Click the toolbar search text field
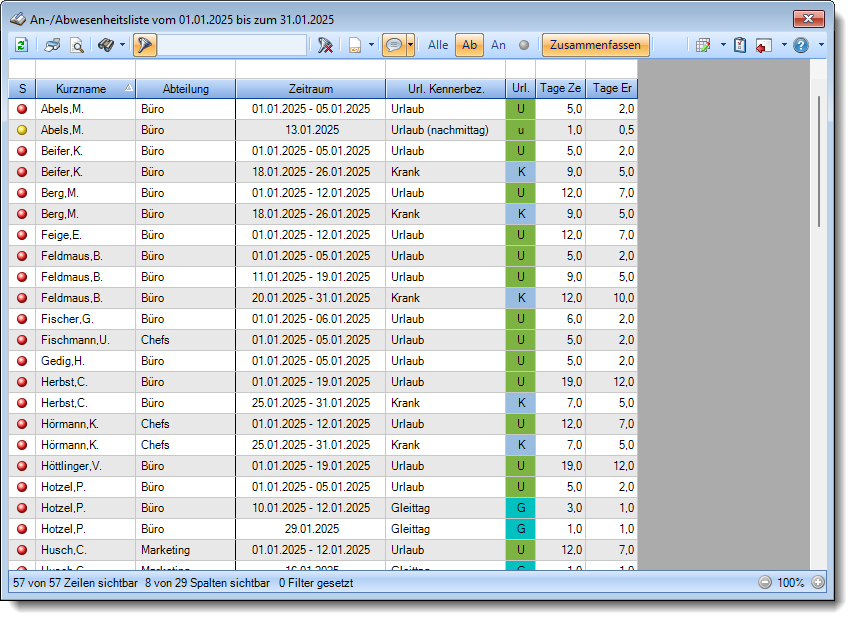Image resolution: width=855 pixels, height=621 pixels. click(x=232, y=45)
